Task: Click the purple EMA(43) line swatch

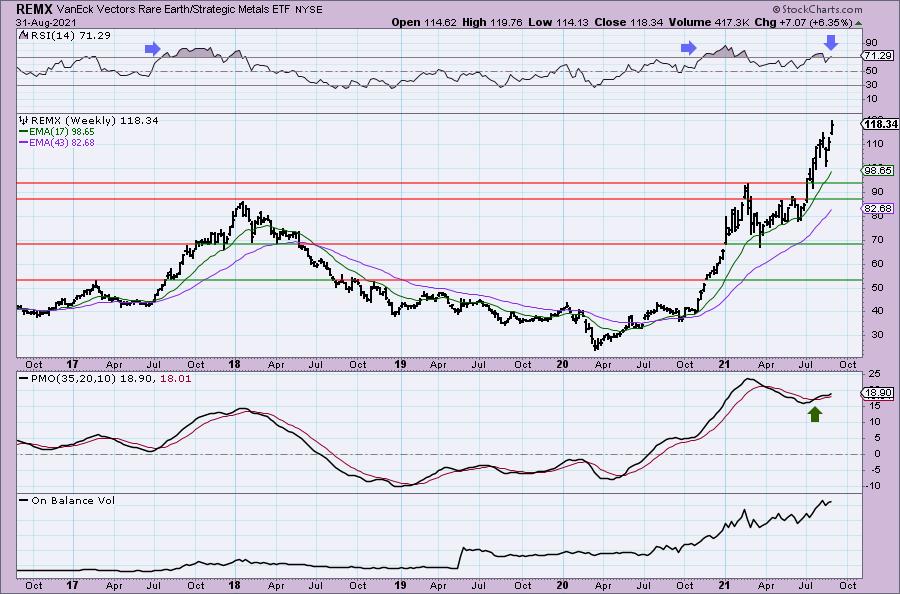Action: (x=24, y=142)
